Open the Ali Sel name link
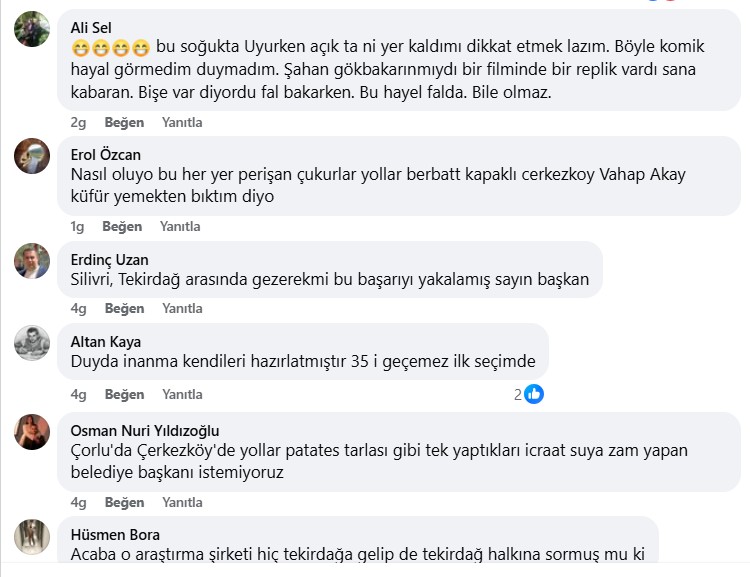 [x=90, y=26]
